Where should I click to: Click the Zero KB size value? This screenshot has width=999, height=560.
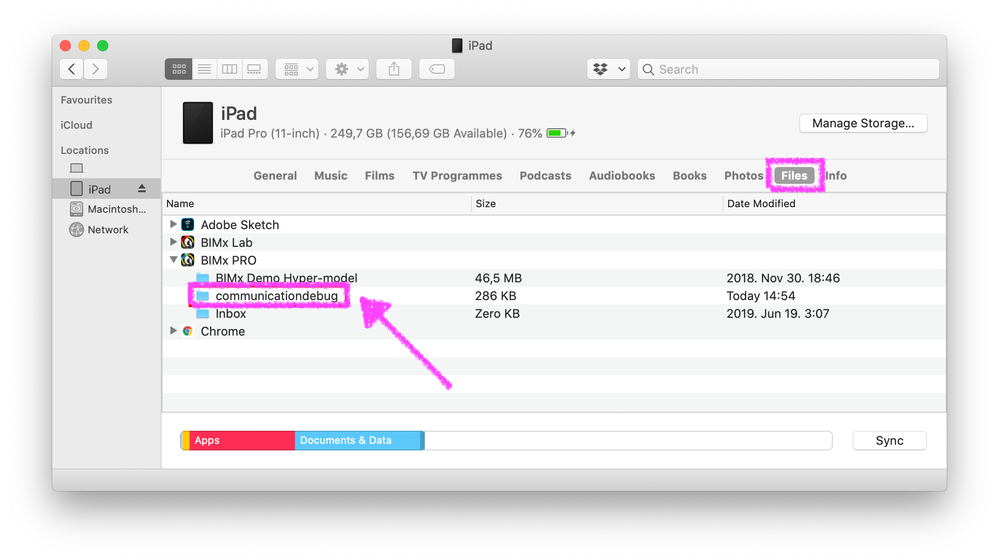click(x=497, y=313)
